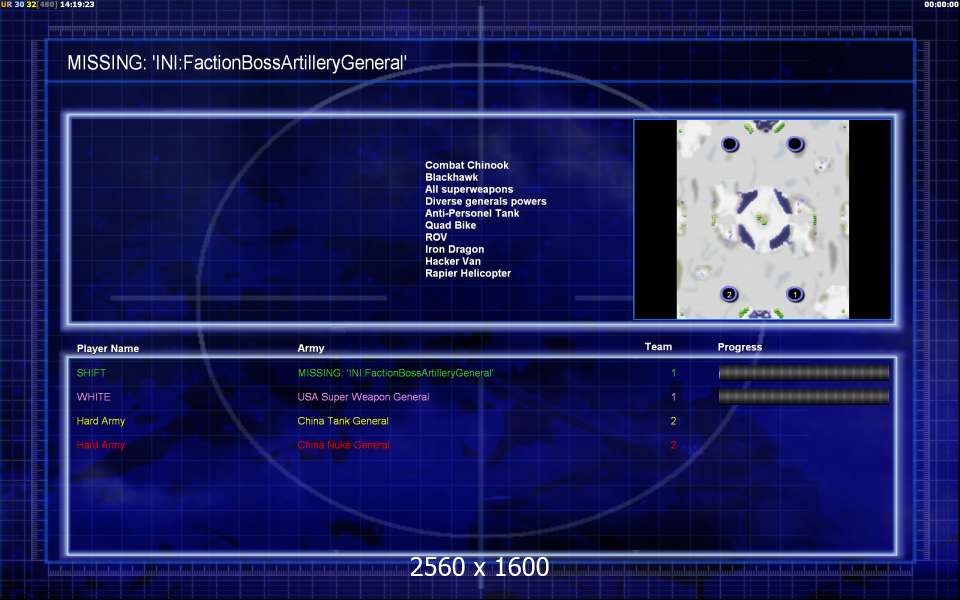Click the Player Name column header
The height and width of the screenshot is (600, 960).
pyautogui.click(x=108, y=349)
